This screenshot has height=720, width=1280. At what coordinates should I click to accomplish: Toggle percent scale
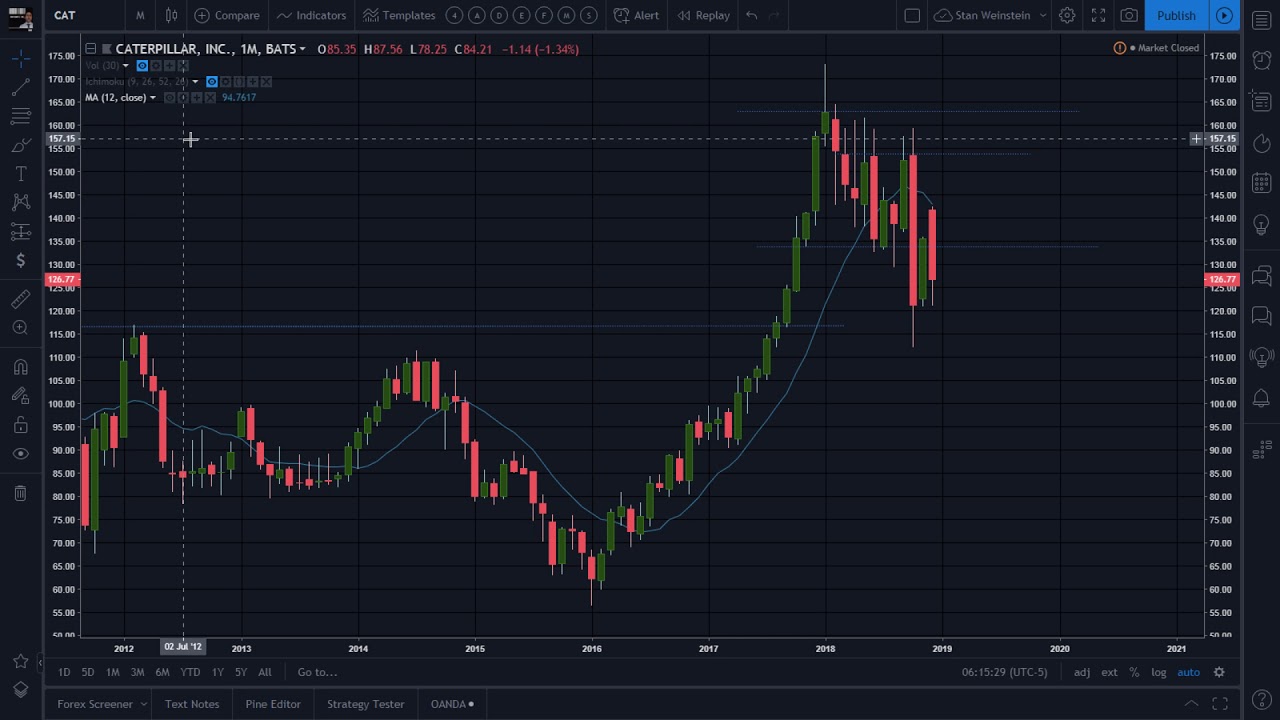tap(1134, 672)
